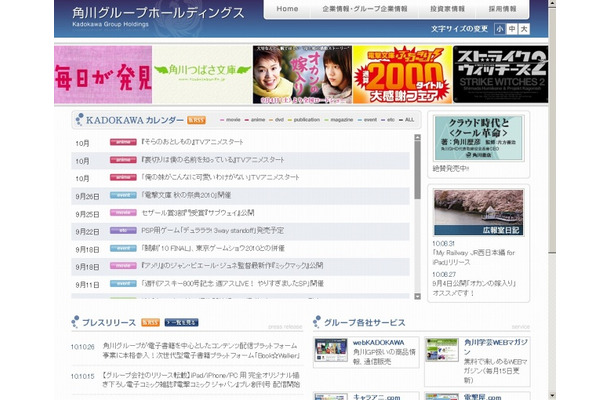Open the 投資家情報 navigation tab
The image size is (610, 400).
point(447,9)
